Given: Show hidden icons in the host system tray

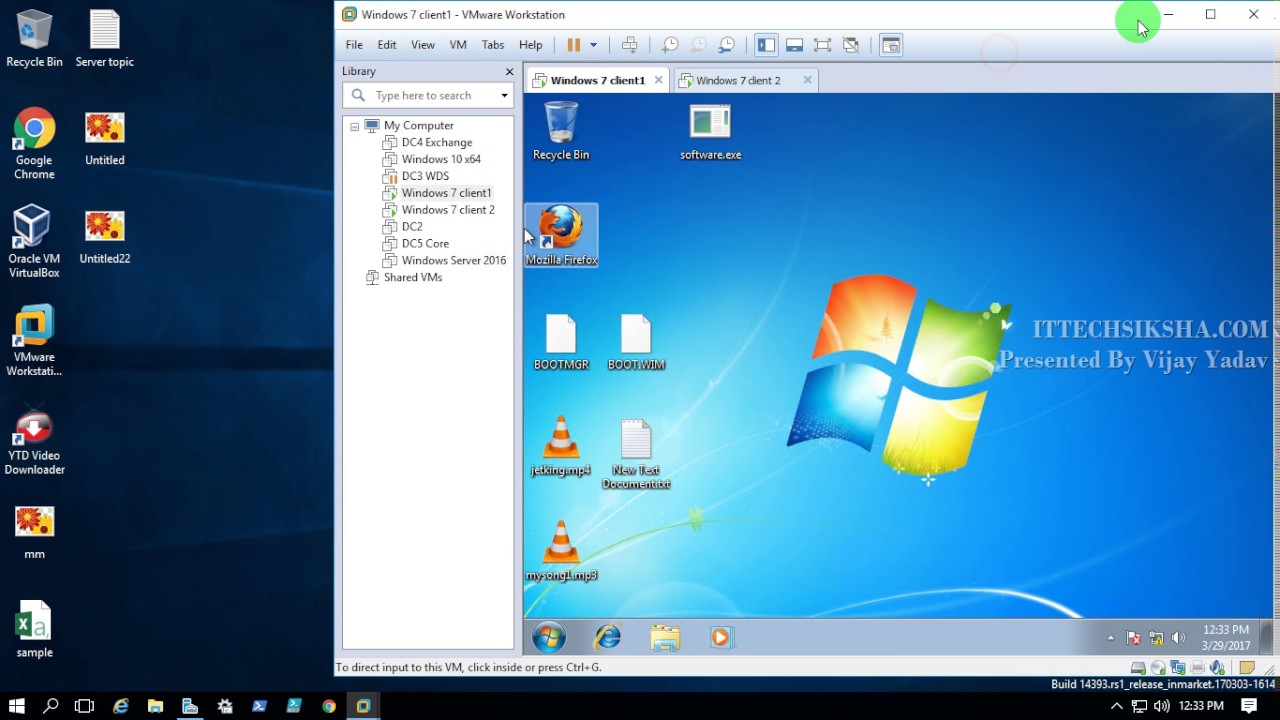Looking at the screenshot, I should pos(1117,706).
